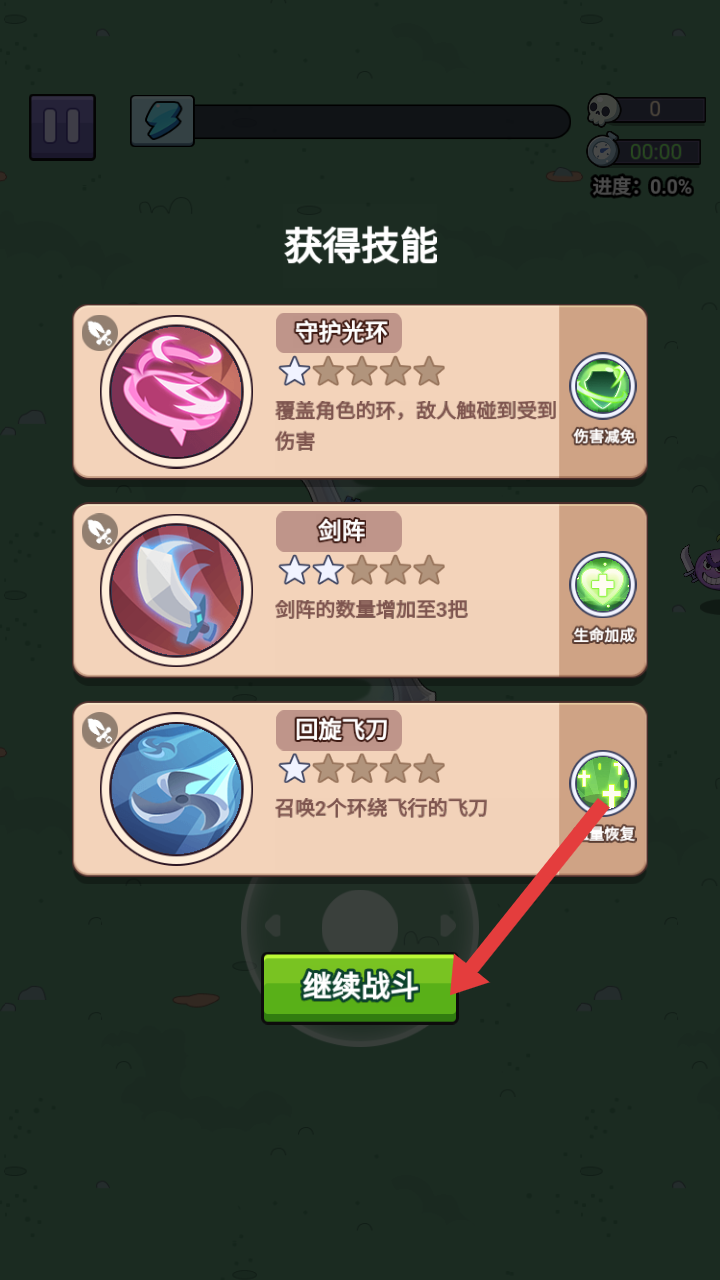The width and height of the screenshot is (720, 1280).
Task: Continue with the 继续战斗 button
Action: 360,988
